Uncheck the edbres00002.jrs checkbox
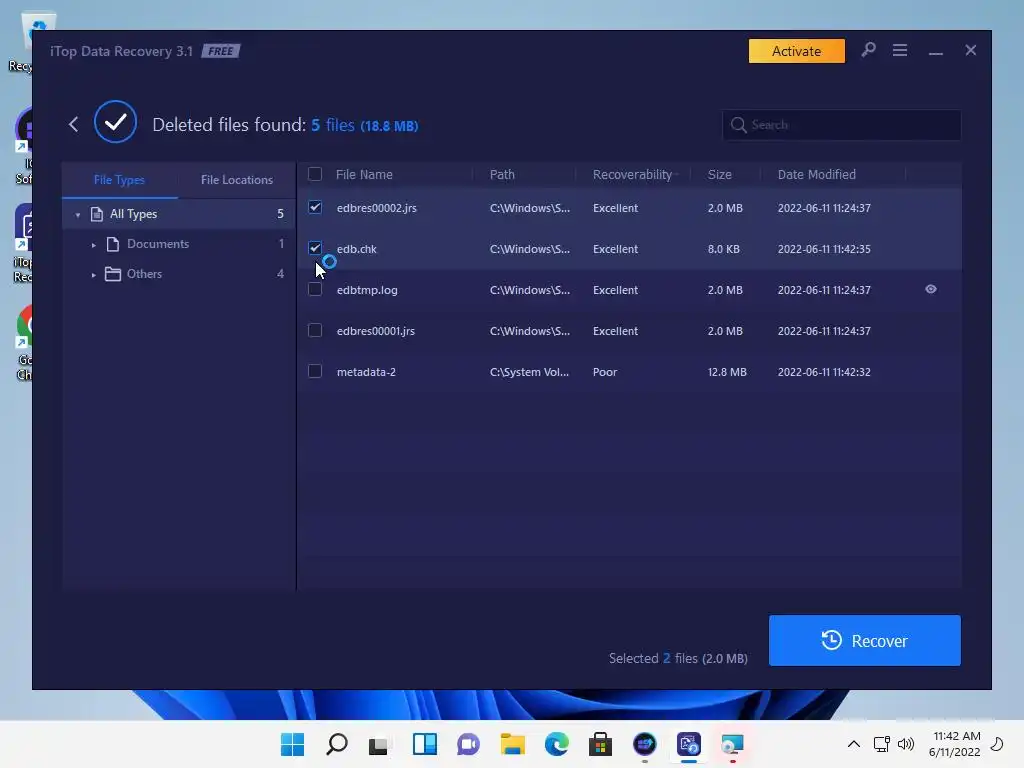This screenshot has width=1024, height=768. click(x=315, y=208)
